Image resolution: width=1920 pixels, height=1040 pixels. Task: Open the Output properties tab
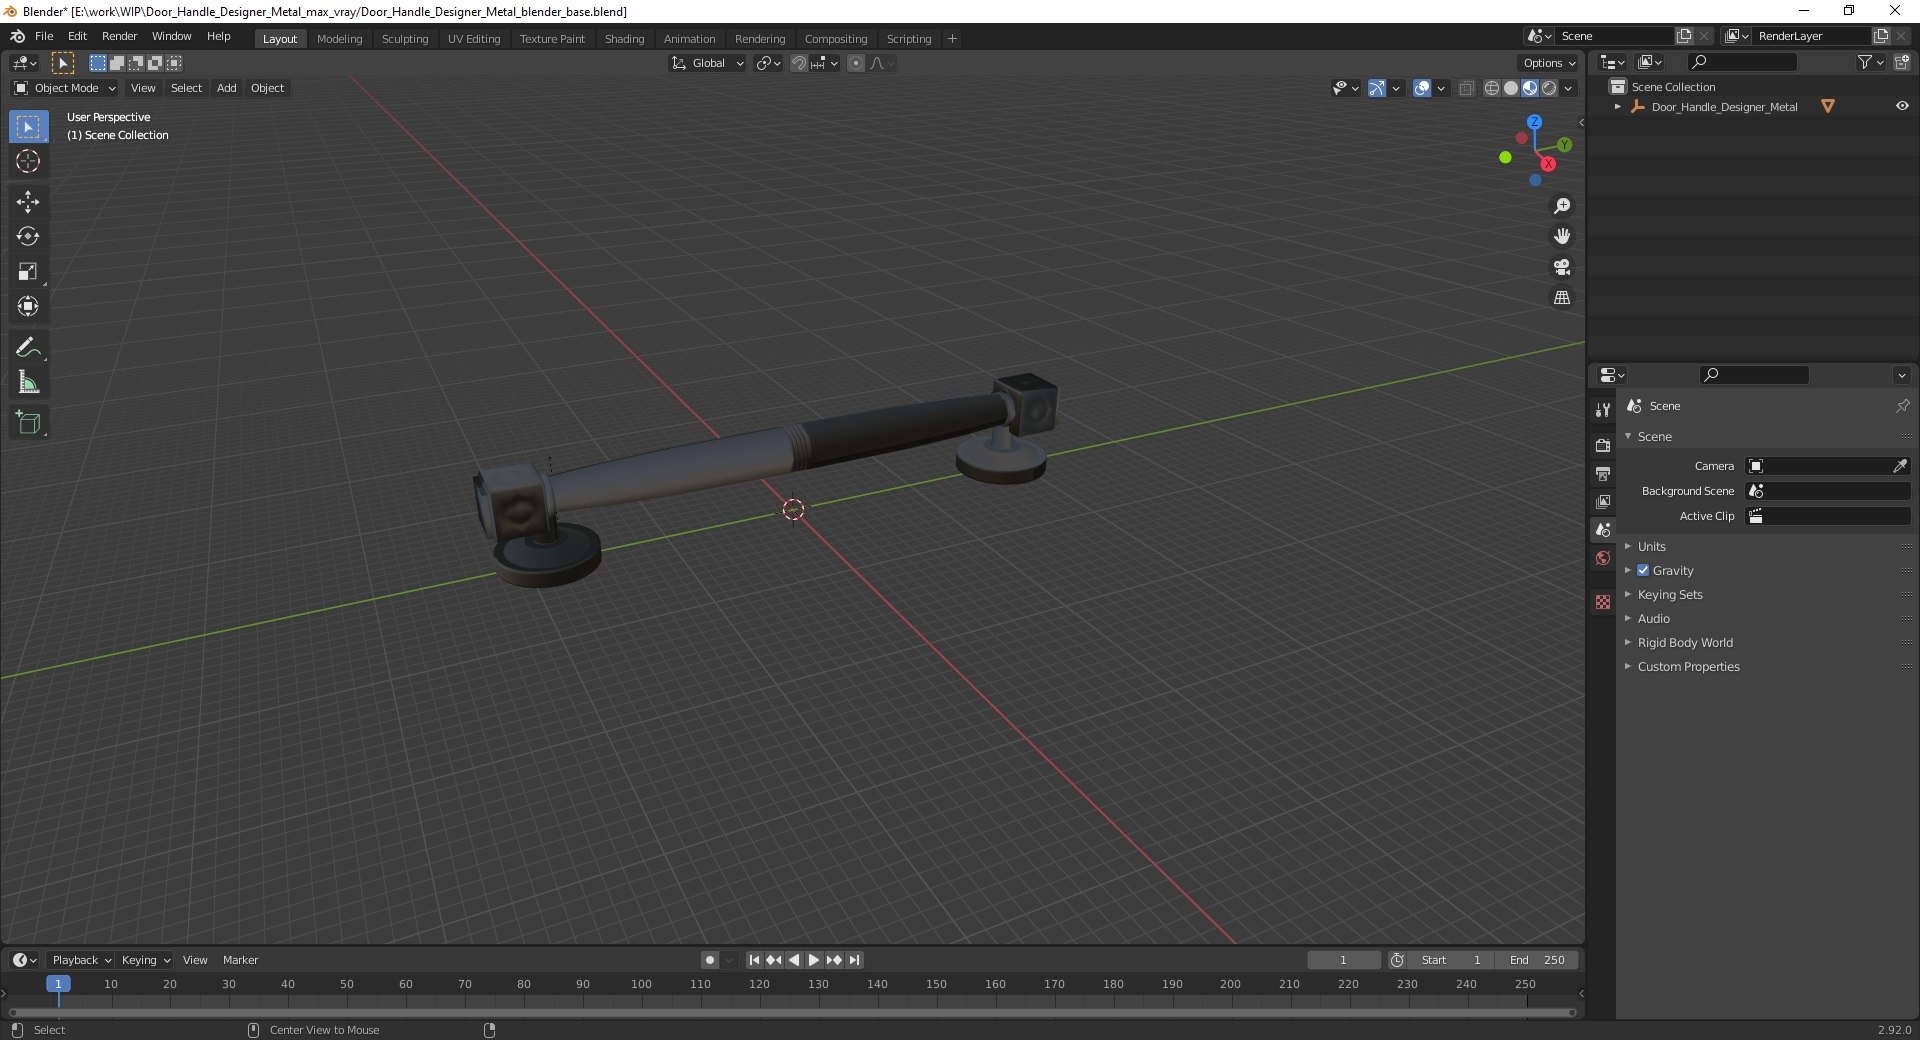(x=1603, y=473)
